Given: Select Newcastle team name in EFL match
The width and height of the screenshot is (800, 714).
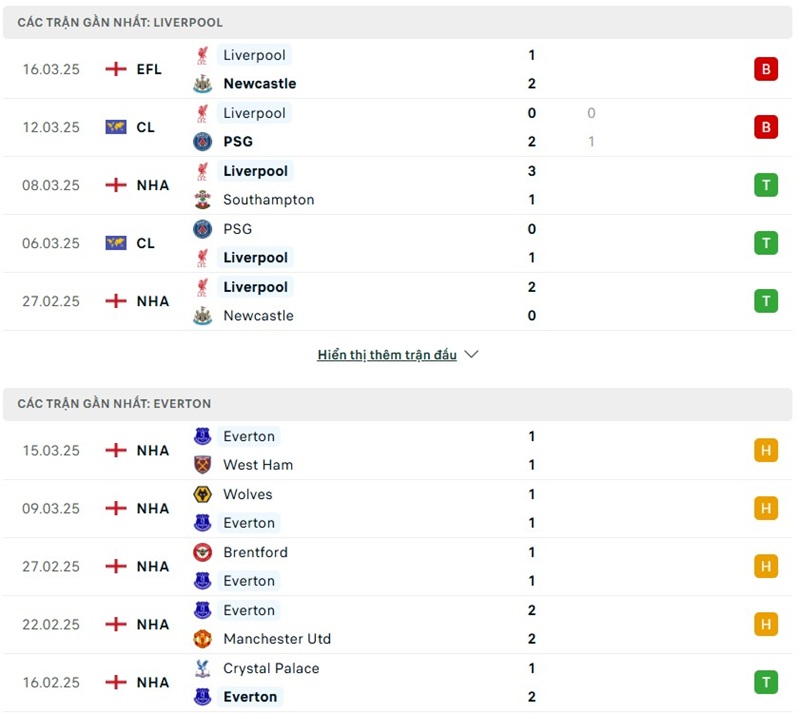Looking at the screenshot, I should [x=259, y=84].
